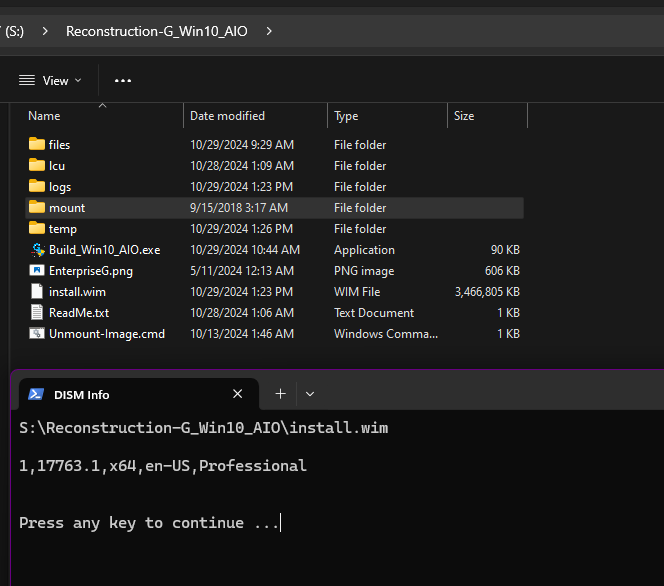Open the mount folder icon
Screen dimensions: 664x586
click(37, 208)
